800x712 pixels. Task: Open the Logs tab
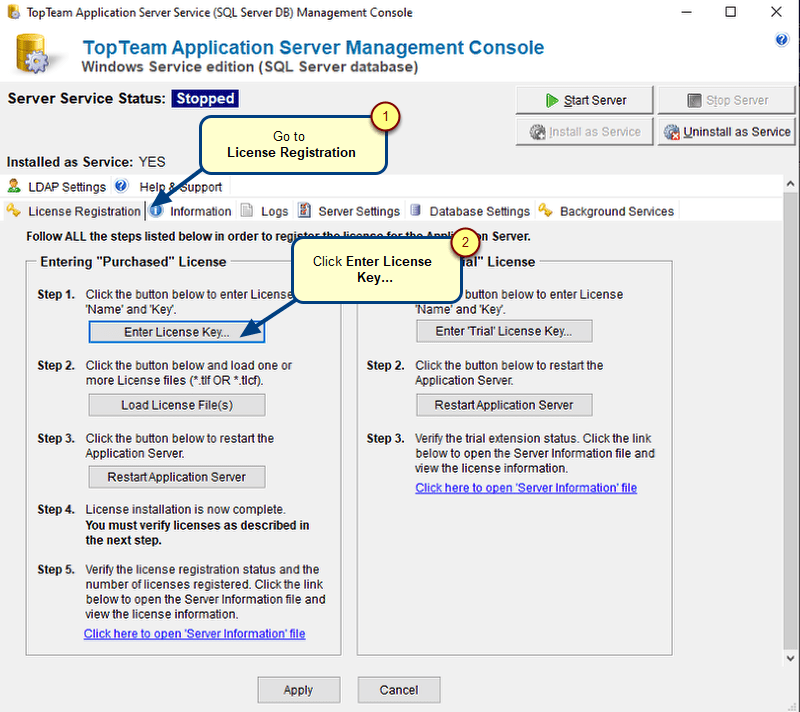pos(264,211)
